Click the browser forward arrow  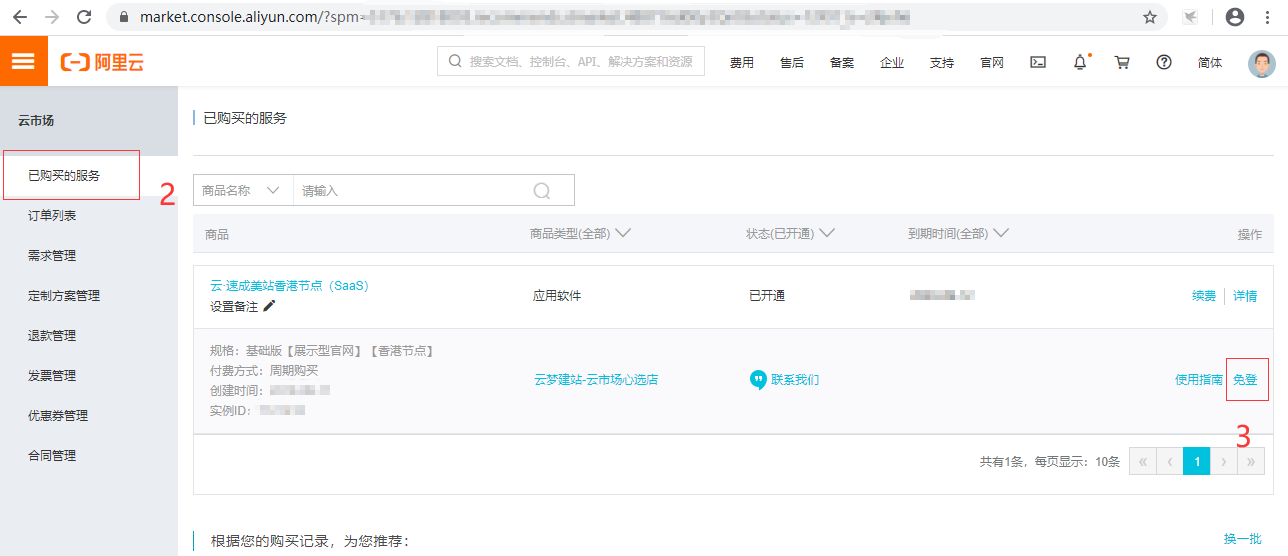pos(52,17)
